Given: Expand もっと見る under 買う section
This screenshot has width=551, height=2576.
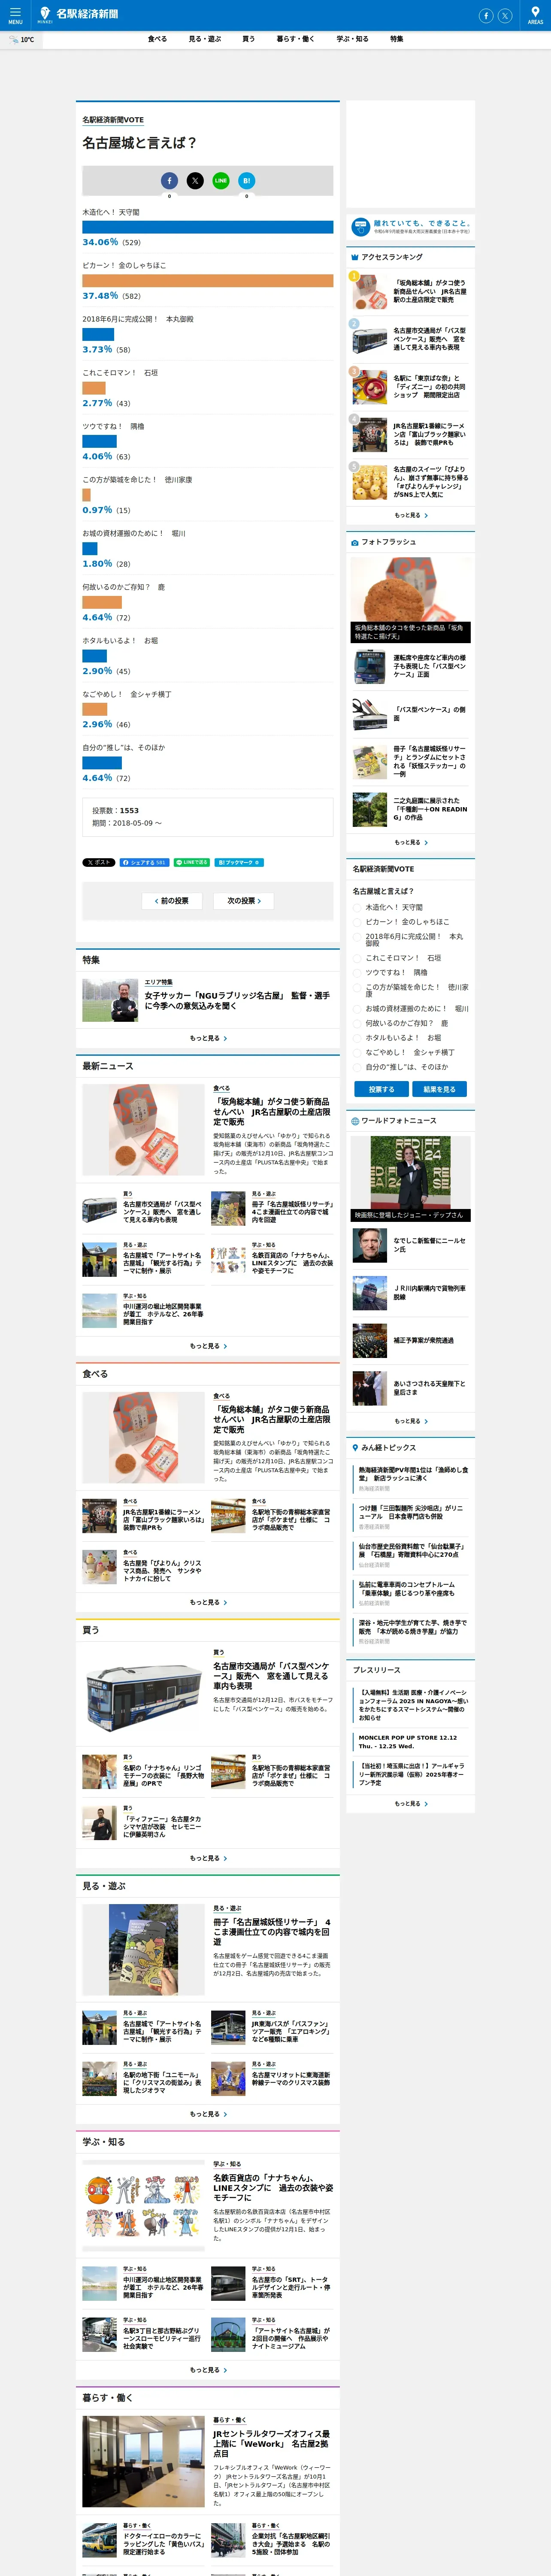Looking at the screenshot, I should [208, 1858].
